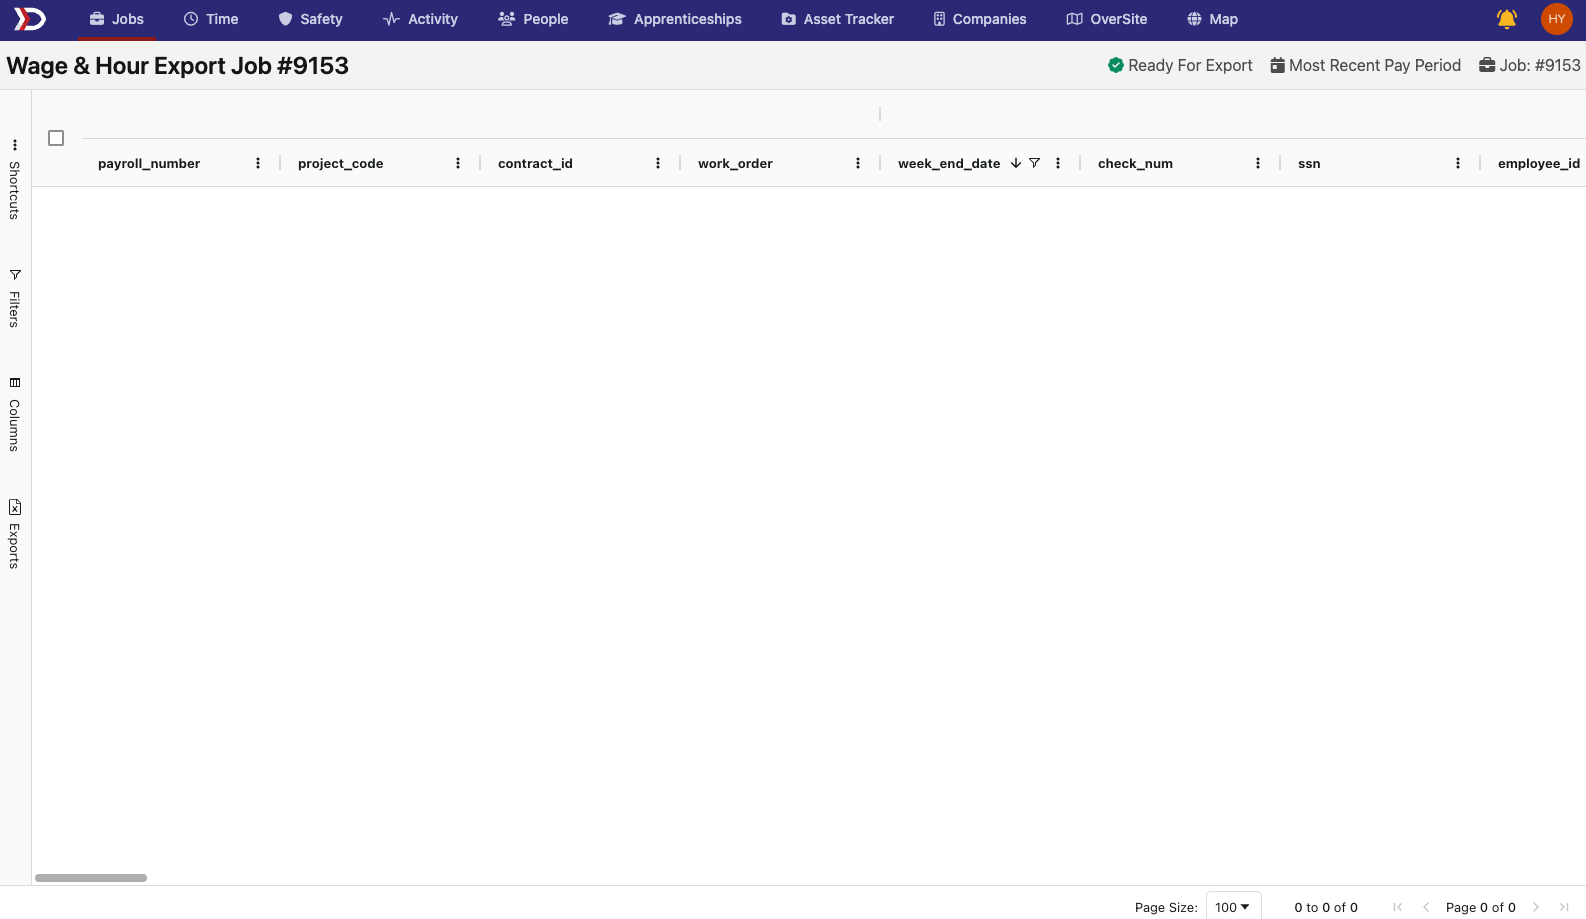The width and height of the screenshot is (1586, 919).
Task: Click the horizontal scrollbar thumb
Action: coord(91,878)
